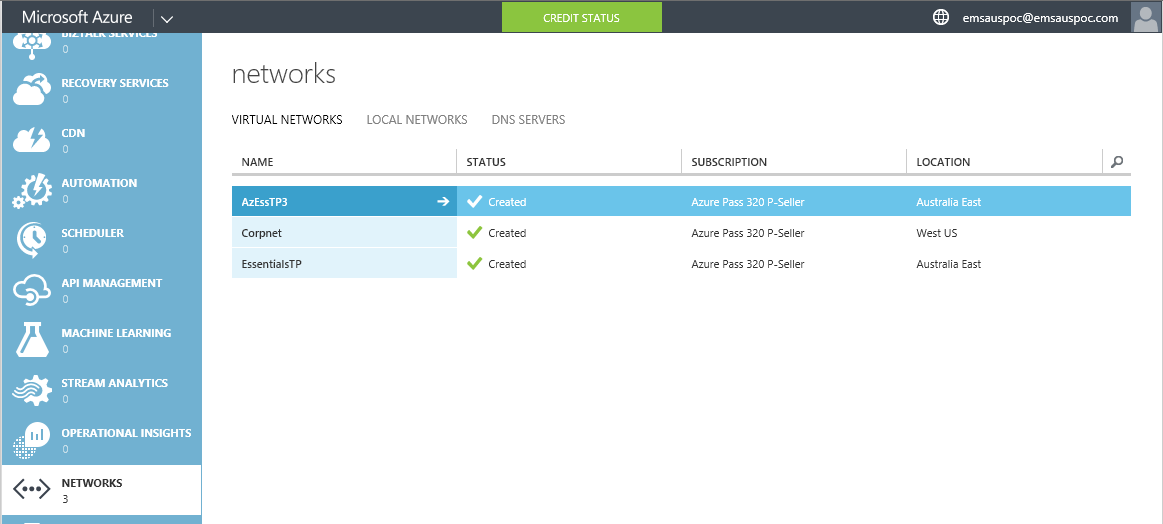Sort by Name column header
The image size is (1163, 524).
pos(258,162)
